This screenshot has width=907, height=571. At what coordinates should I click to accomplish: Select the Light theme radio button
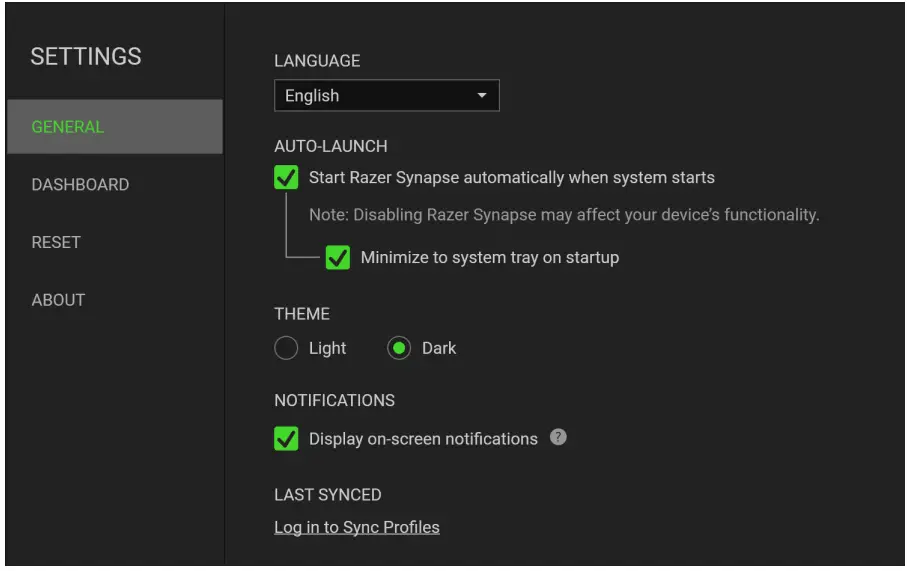point(286,348)
